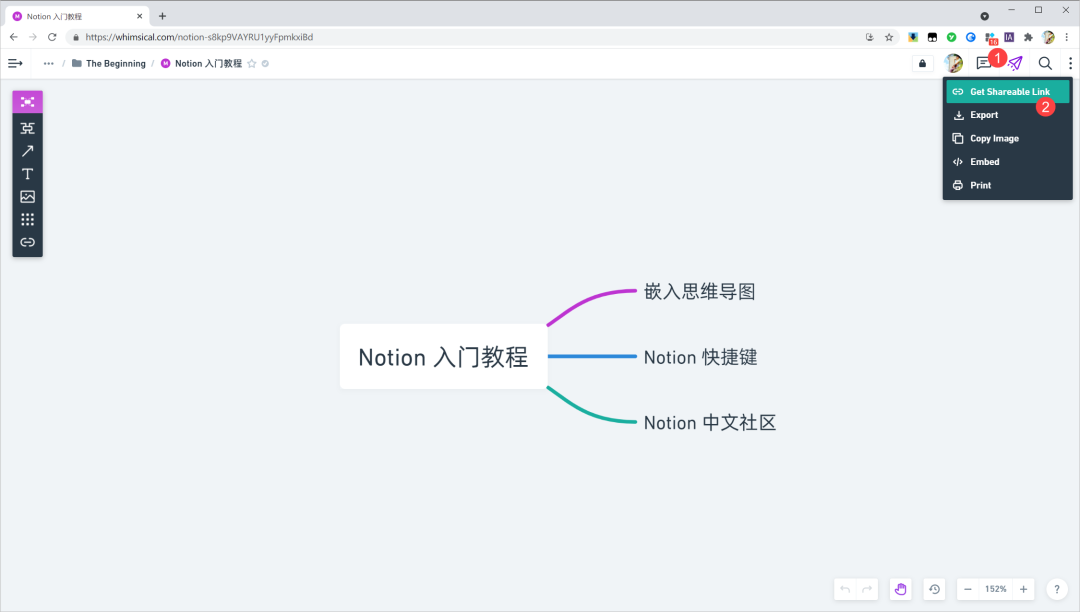Open the lock permissions icon

pos(922,63)
